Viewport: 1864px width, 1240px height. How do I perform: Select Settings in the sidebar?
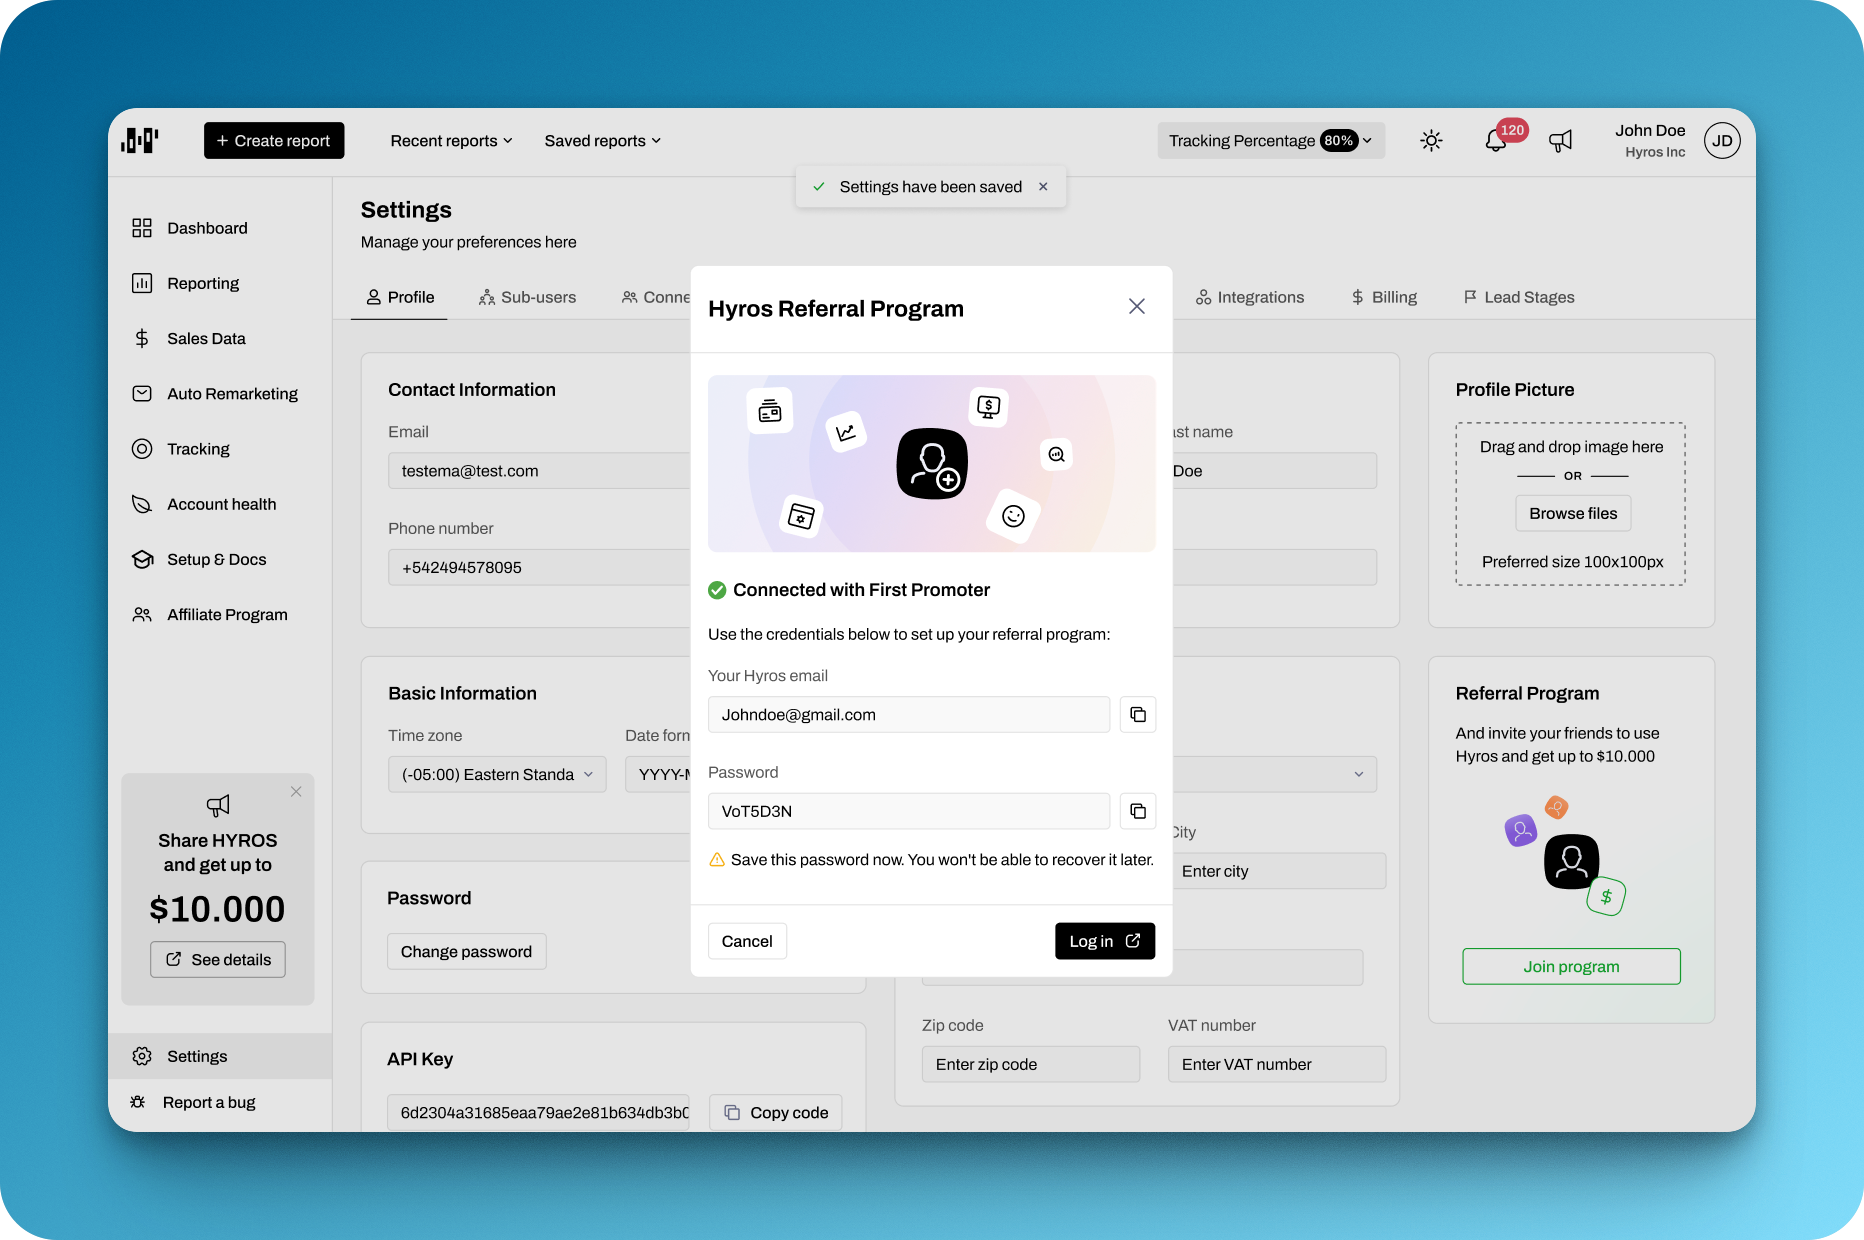[220, 1056]
